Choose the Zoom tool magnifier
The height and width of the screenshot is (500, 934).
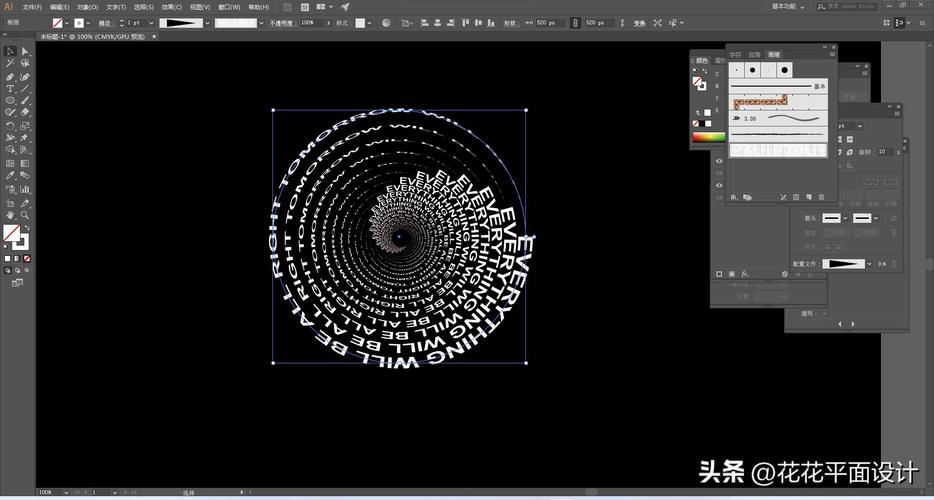pos(25,215)
